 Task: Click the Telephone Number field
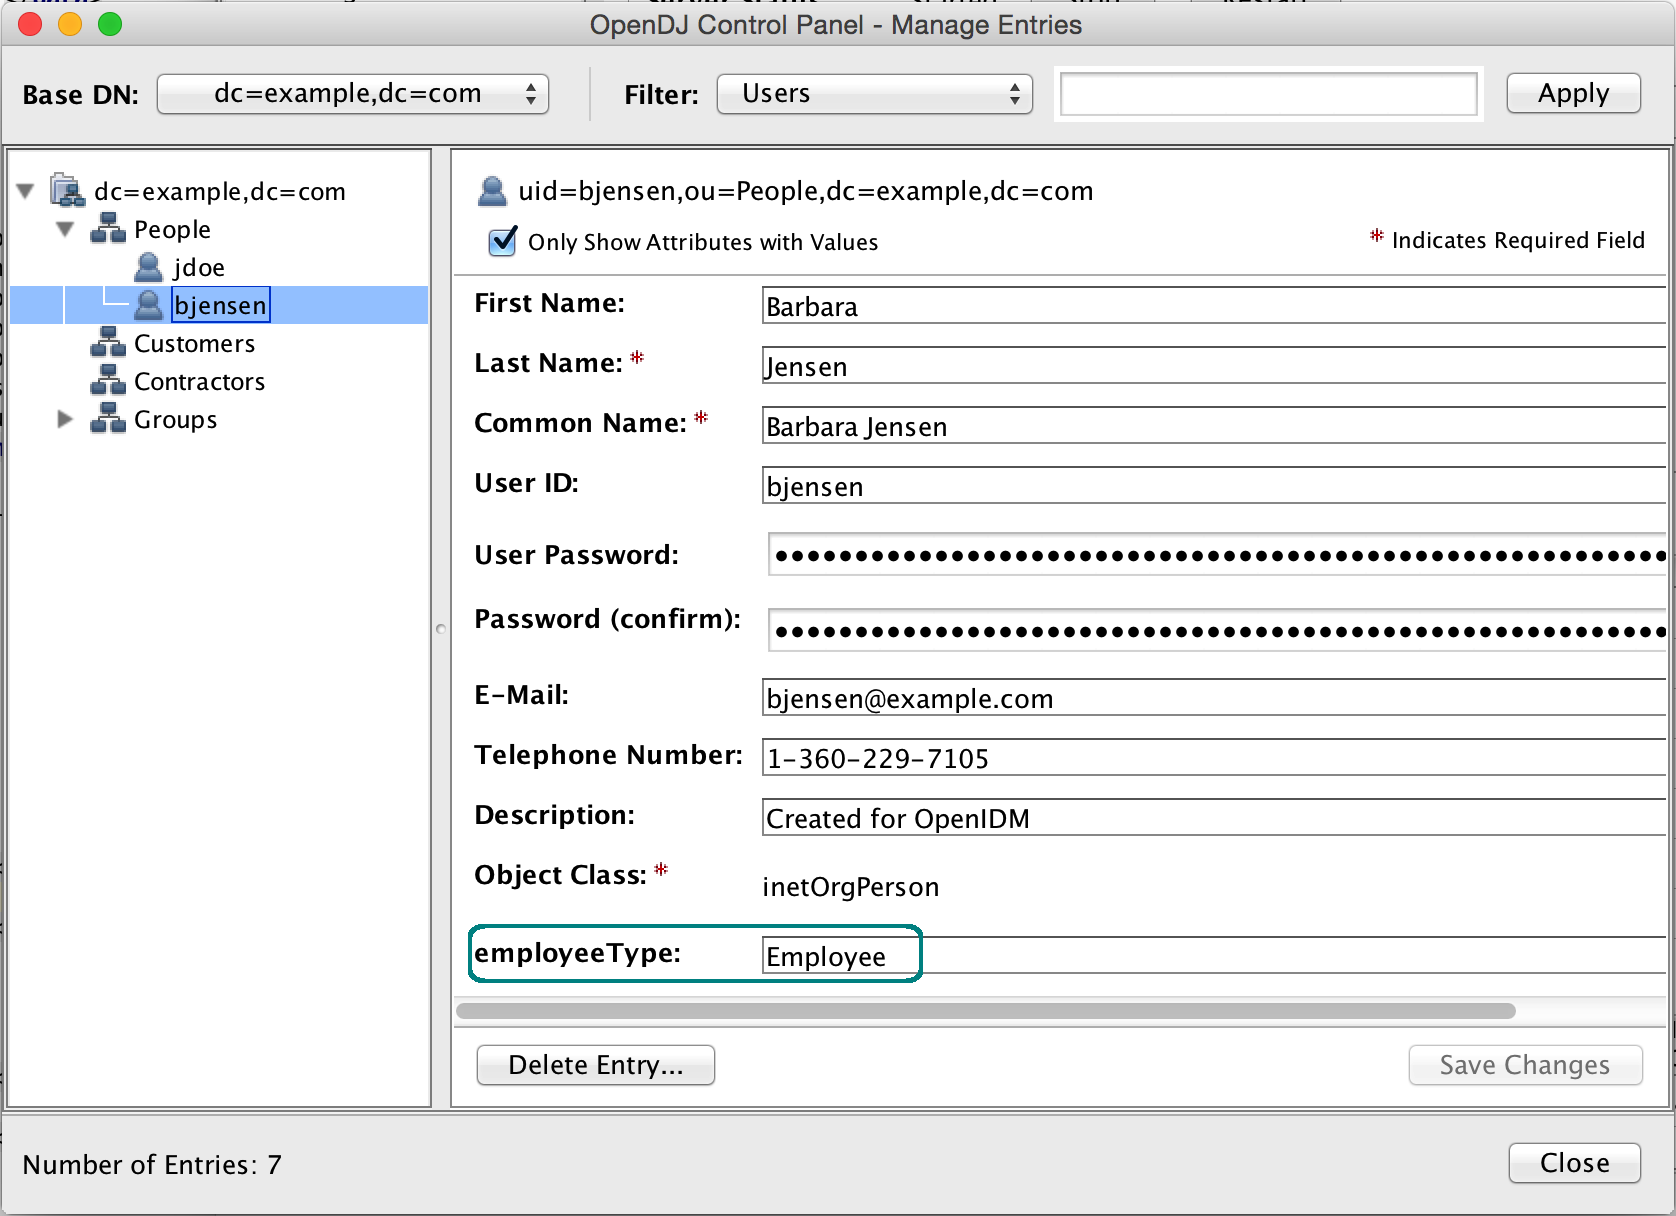1214,758
